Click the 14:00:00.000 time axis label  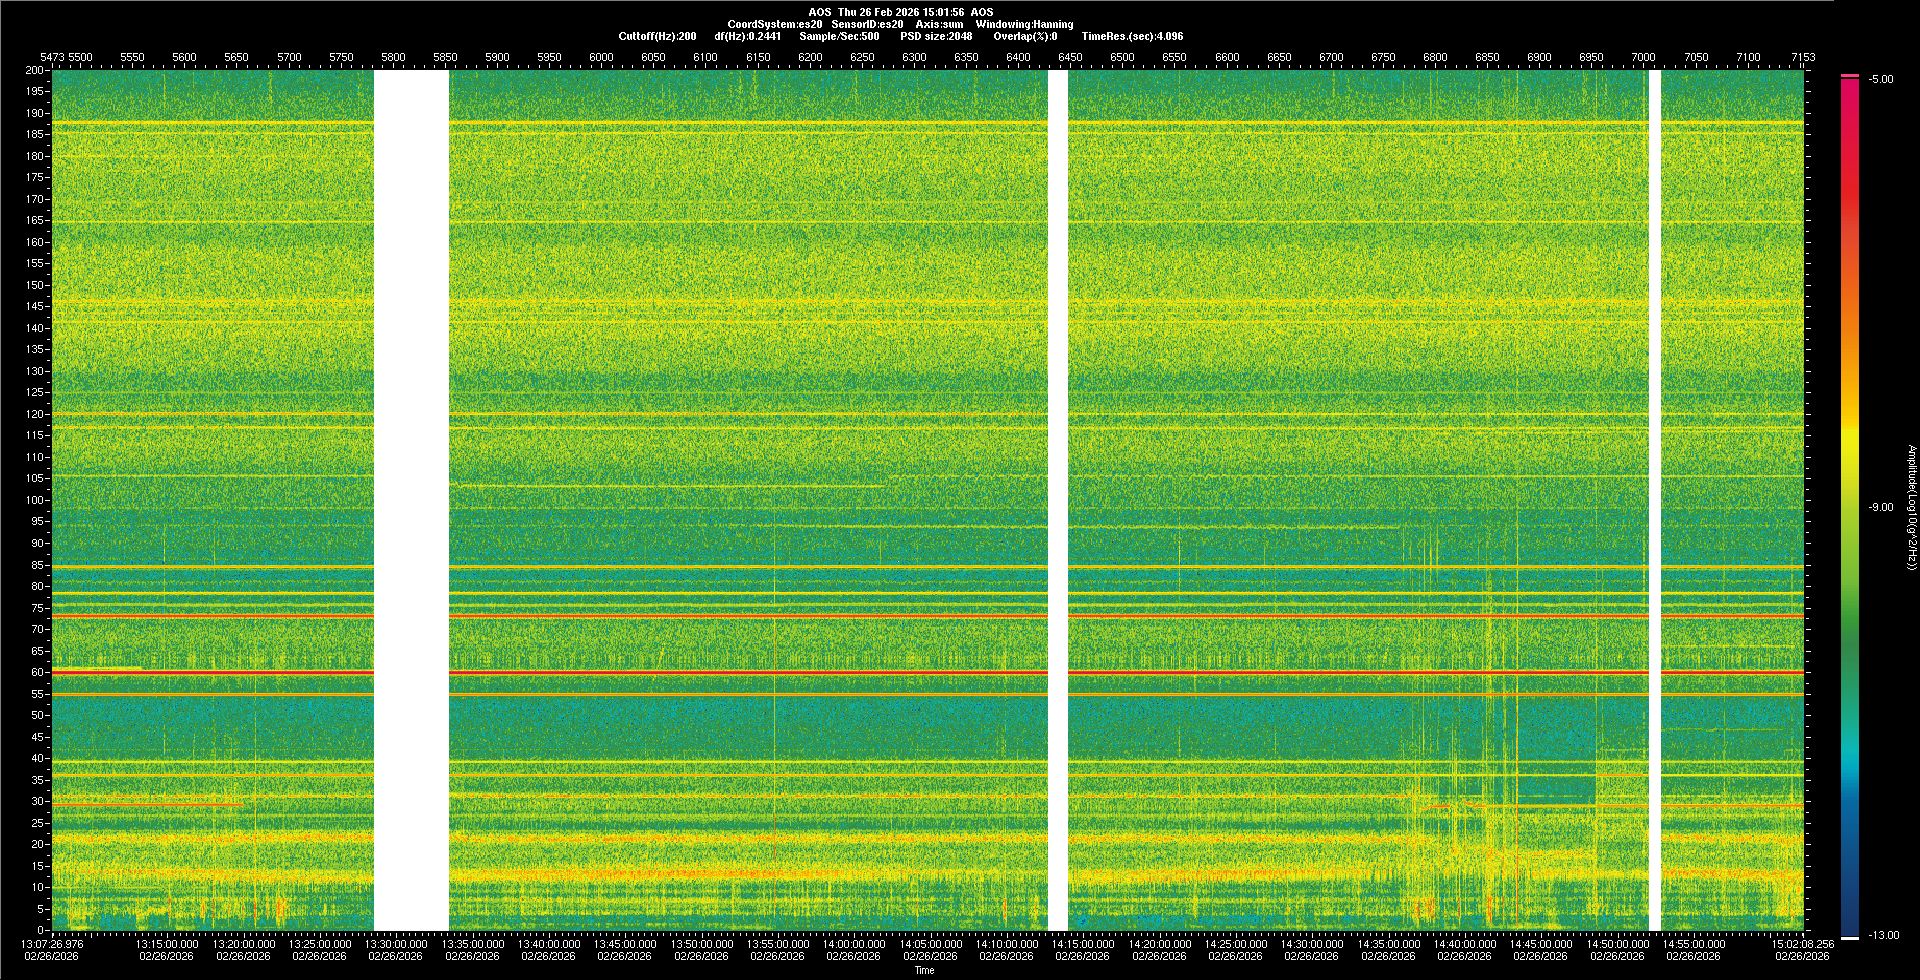tap(853, 944)
